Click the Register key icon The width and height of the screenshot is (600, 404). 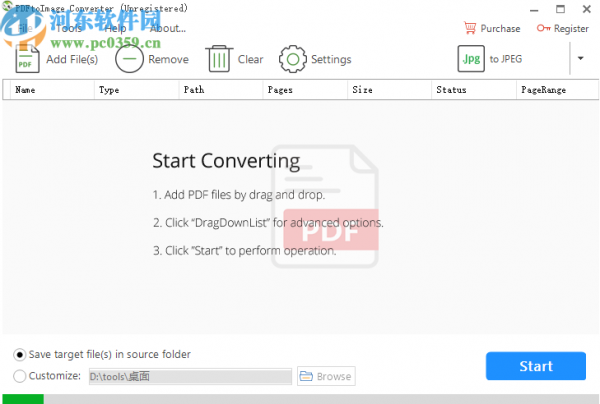[x=543, y=28]
